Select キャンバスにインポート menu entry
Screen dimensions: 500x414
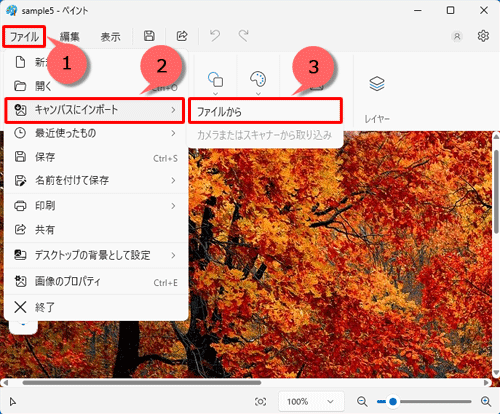[x=95, y=110]
